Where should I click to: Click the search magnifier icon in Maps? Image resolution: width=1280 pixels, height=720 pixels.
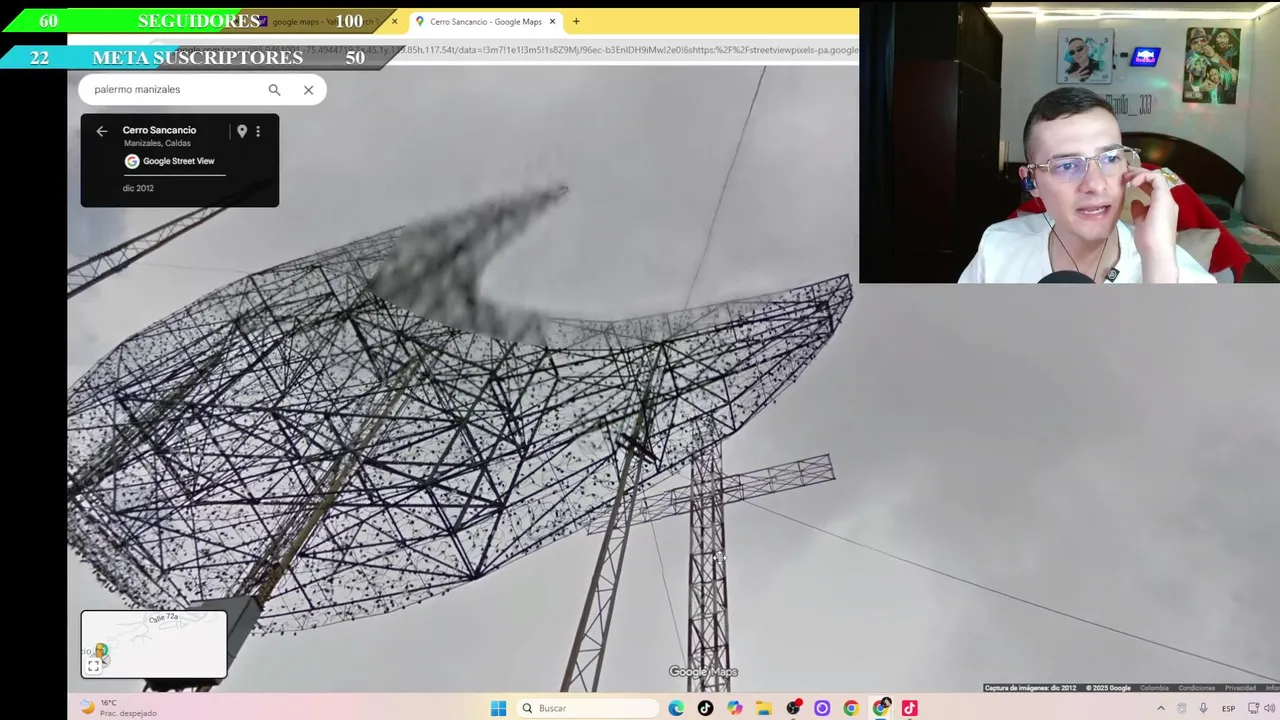[274, 90]
